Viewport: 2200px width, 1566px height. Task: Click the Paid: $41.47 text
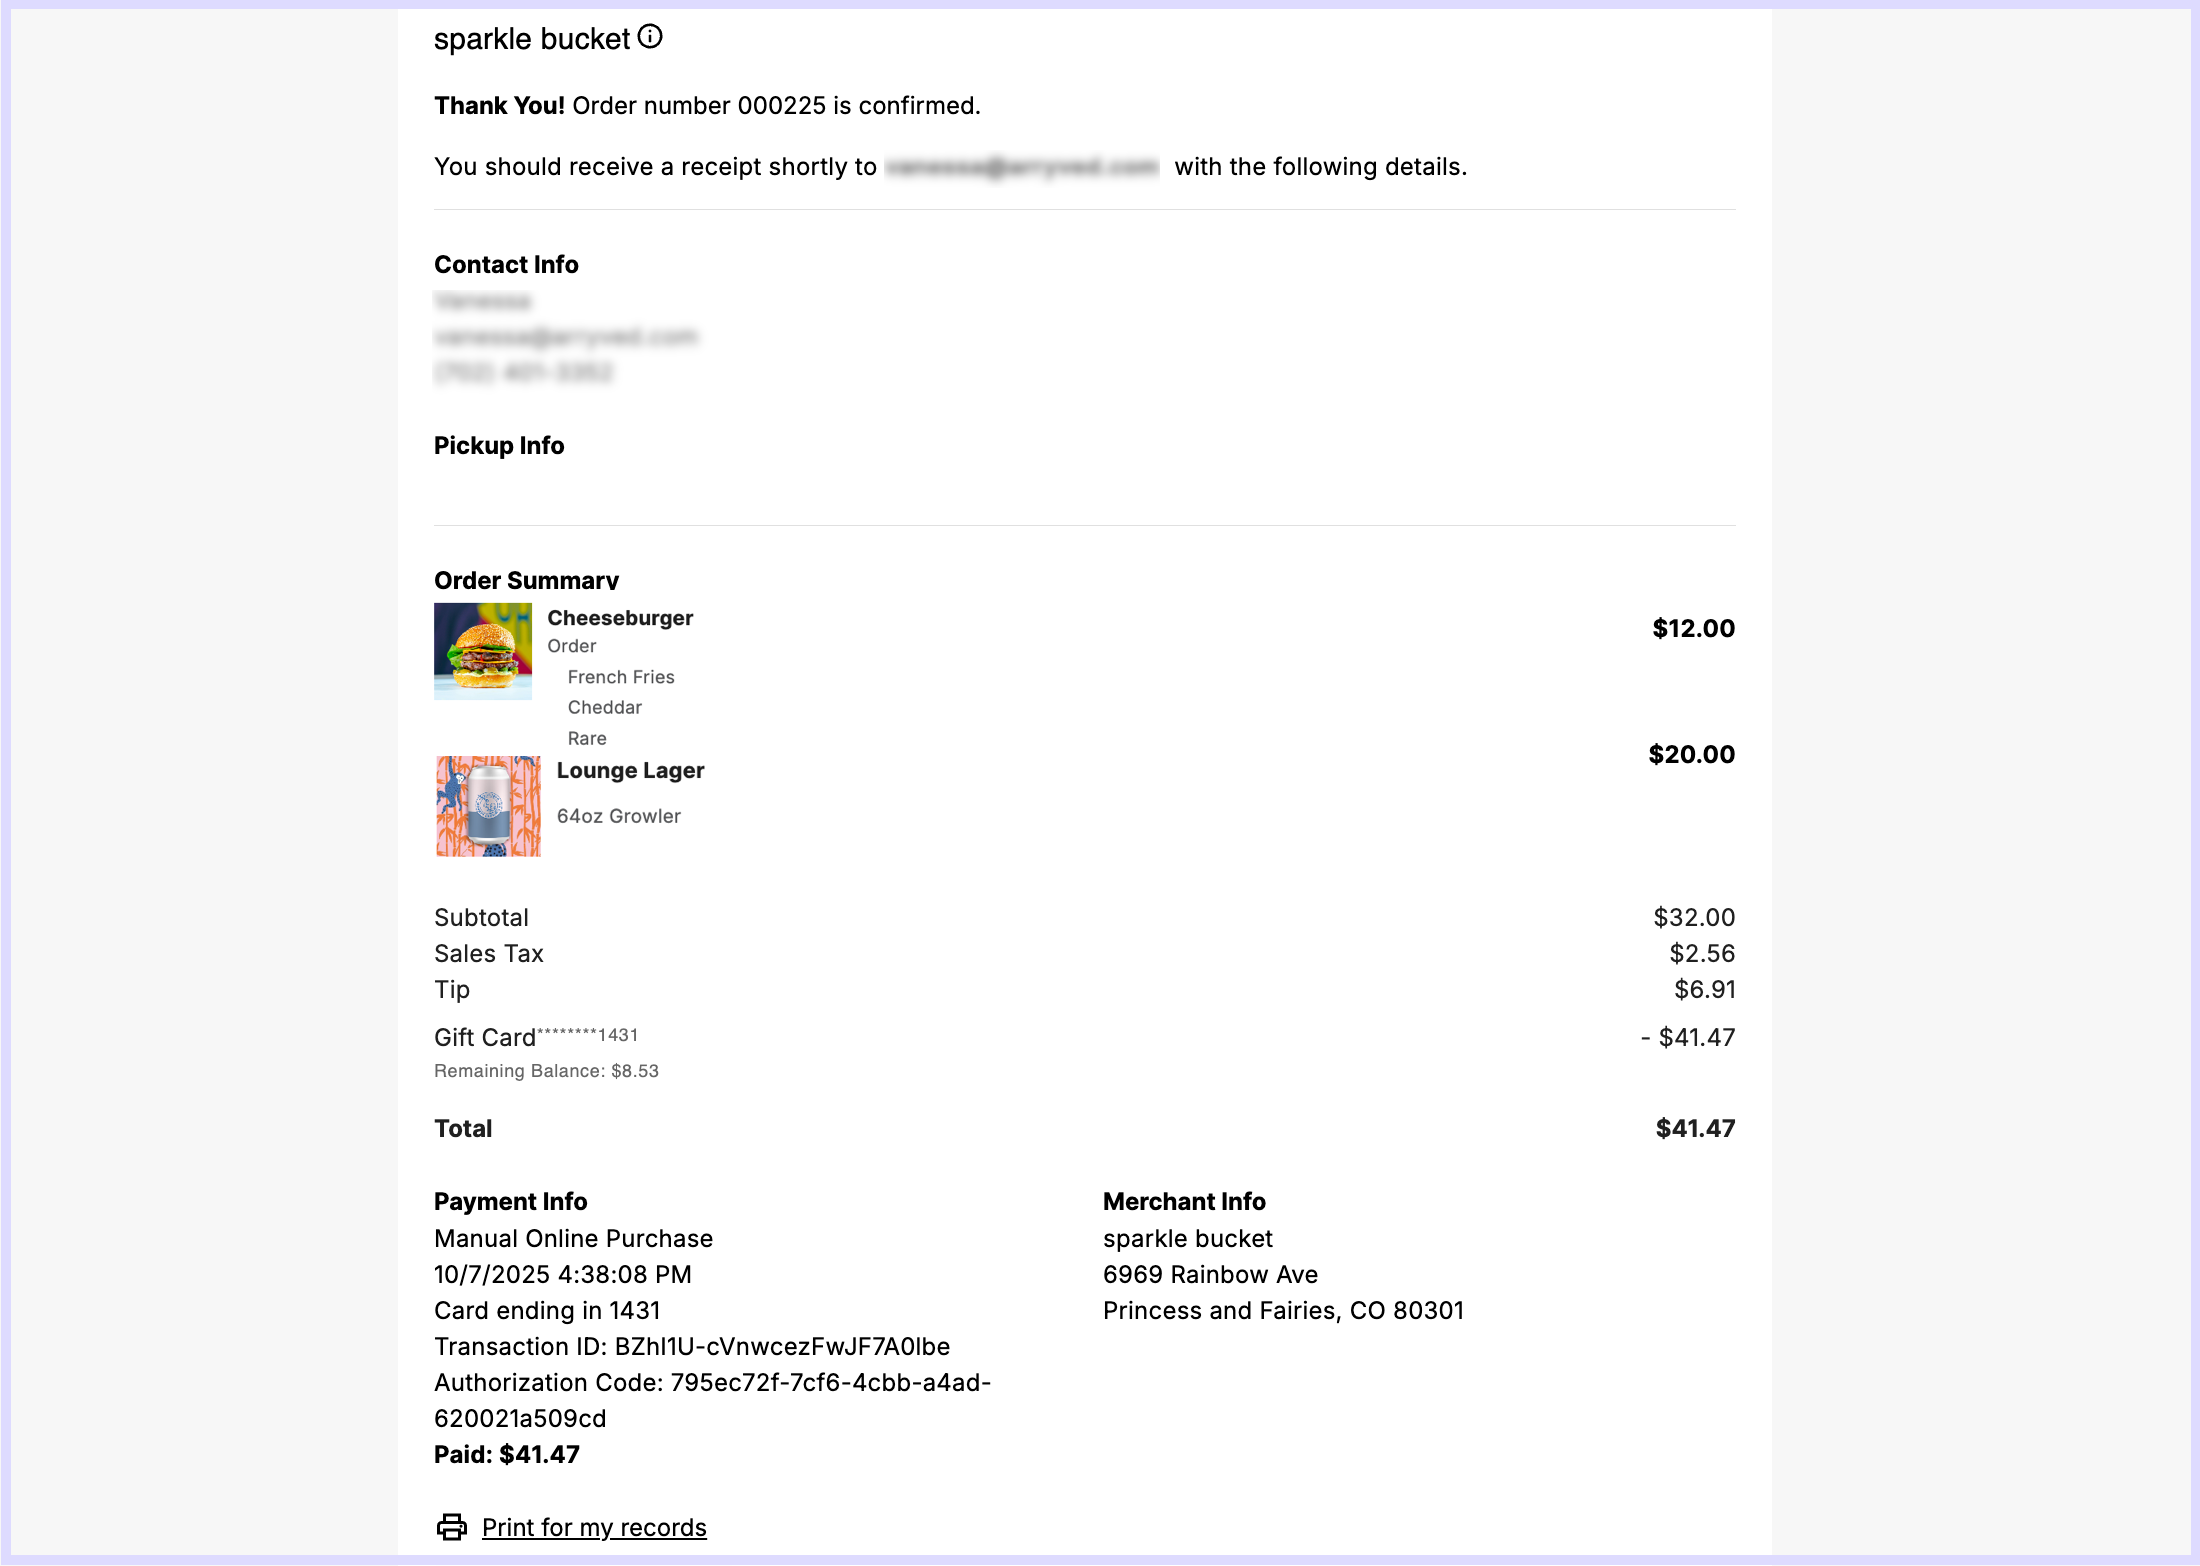click(x=507, y=1455)
